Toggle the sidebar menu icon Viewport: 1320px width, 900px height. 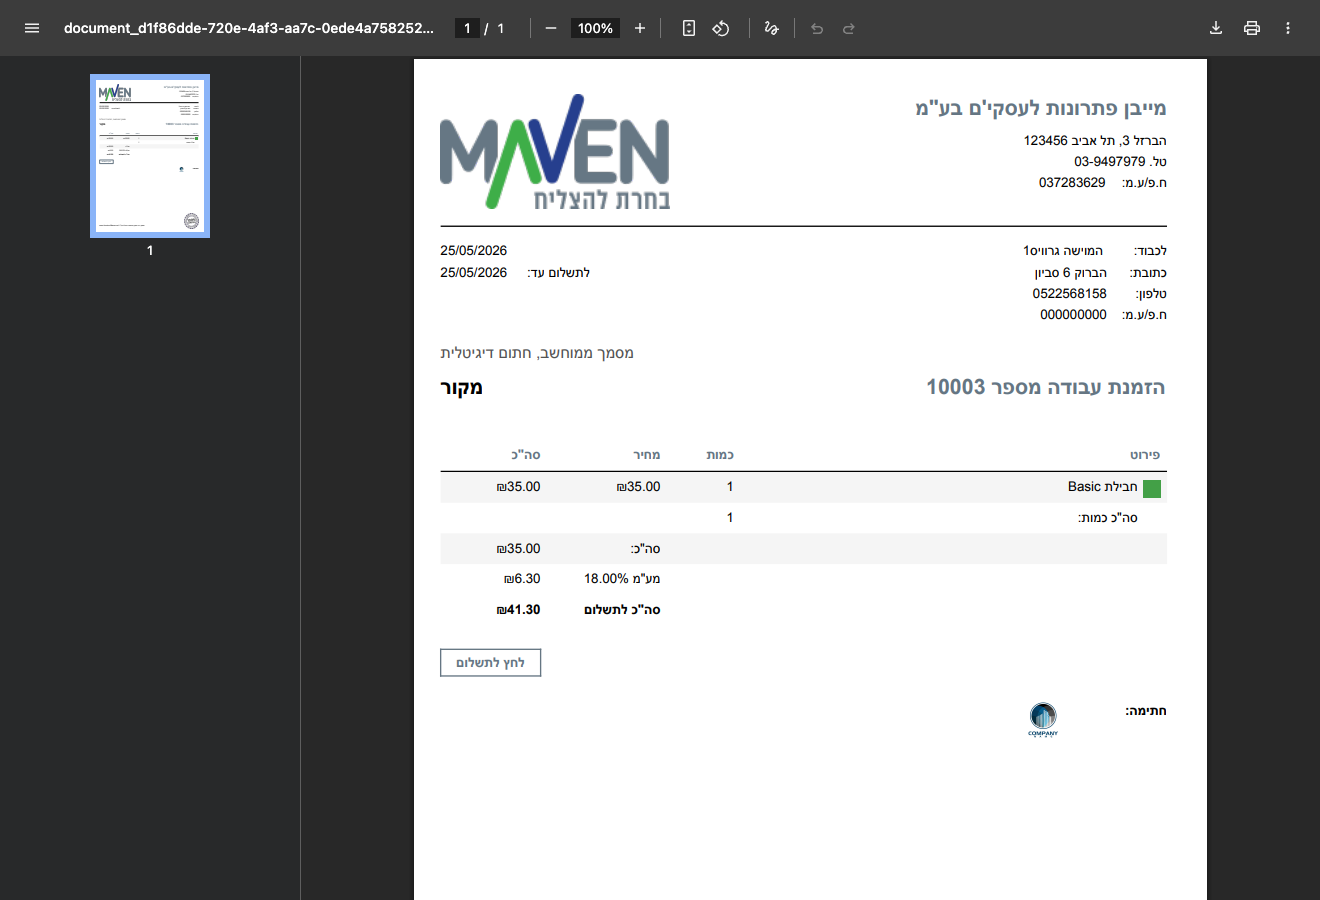32,28
